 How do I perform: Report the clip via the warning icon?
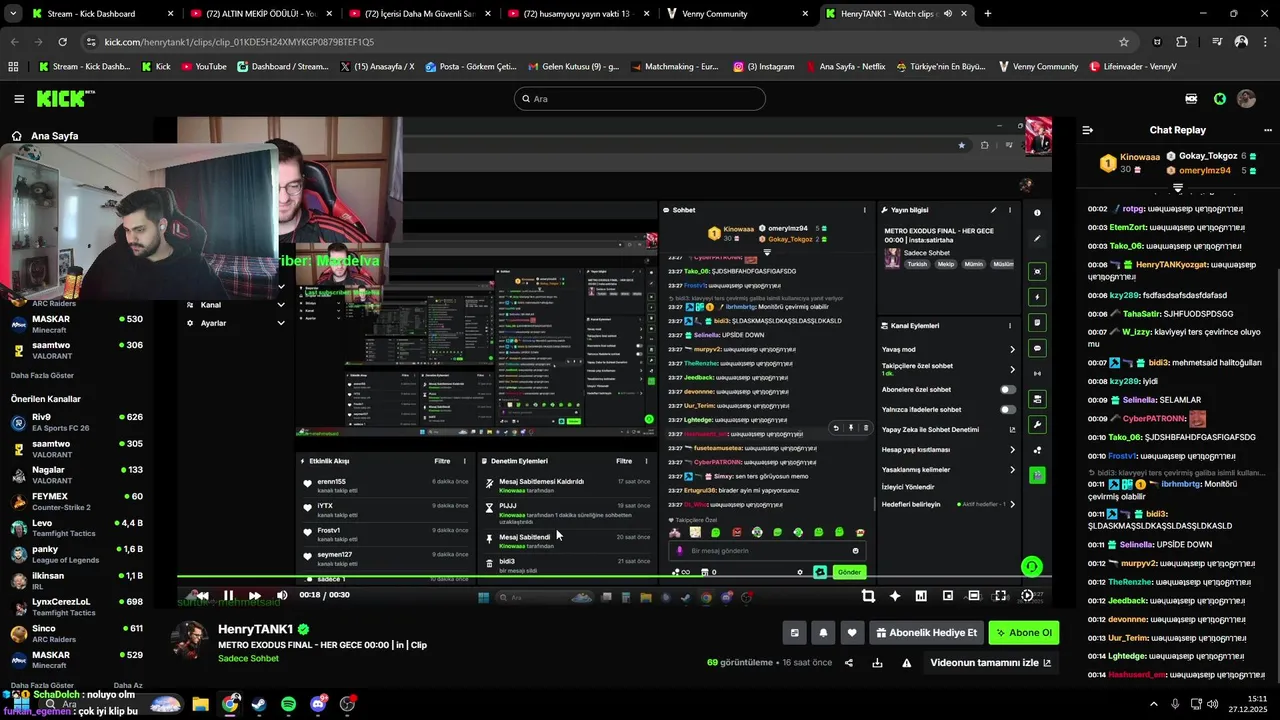[907, 662]
